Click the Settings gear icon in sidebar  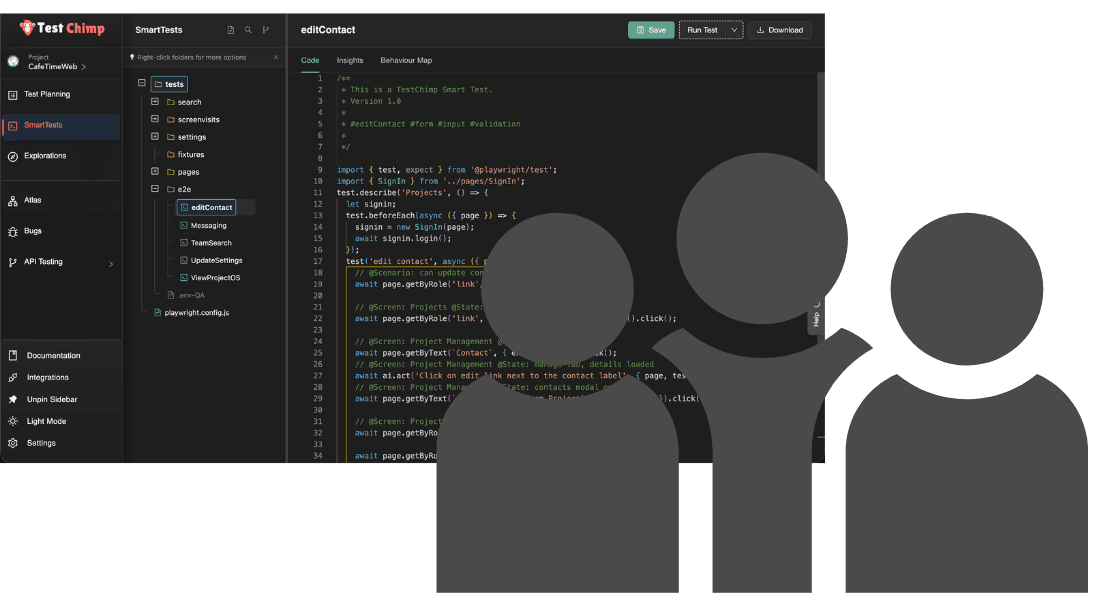tap(13, 444)
